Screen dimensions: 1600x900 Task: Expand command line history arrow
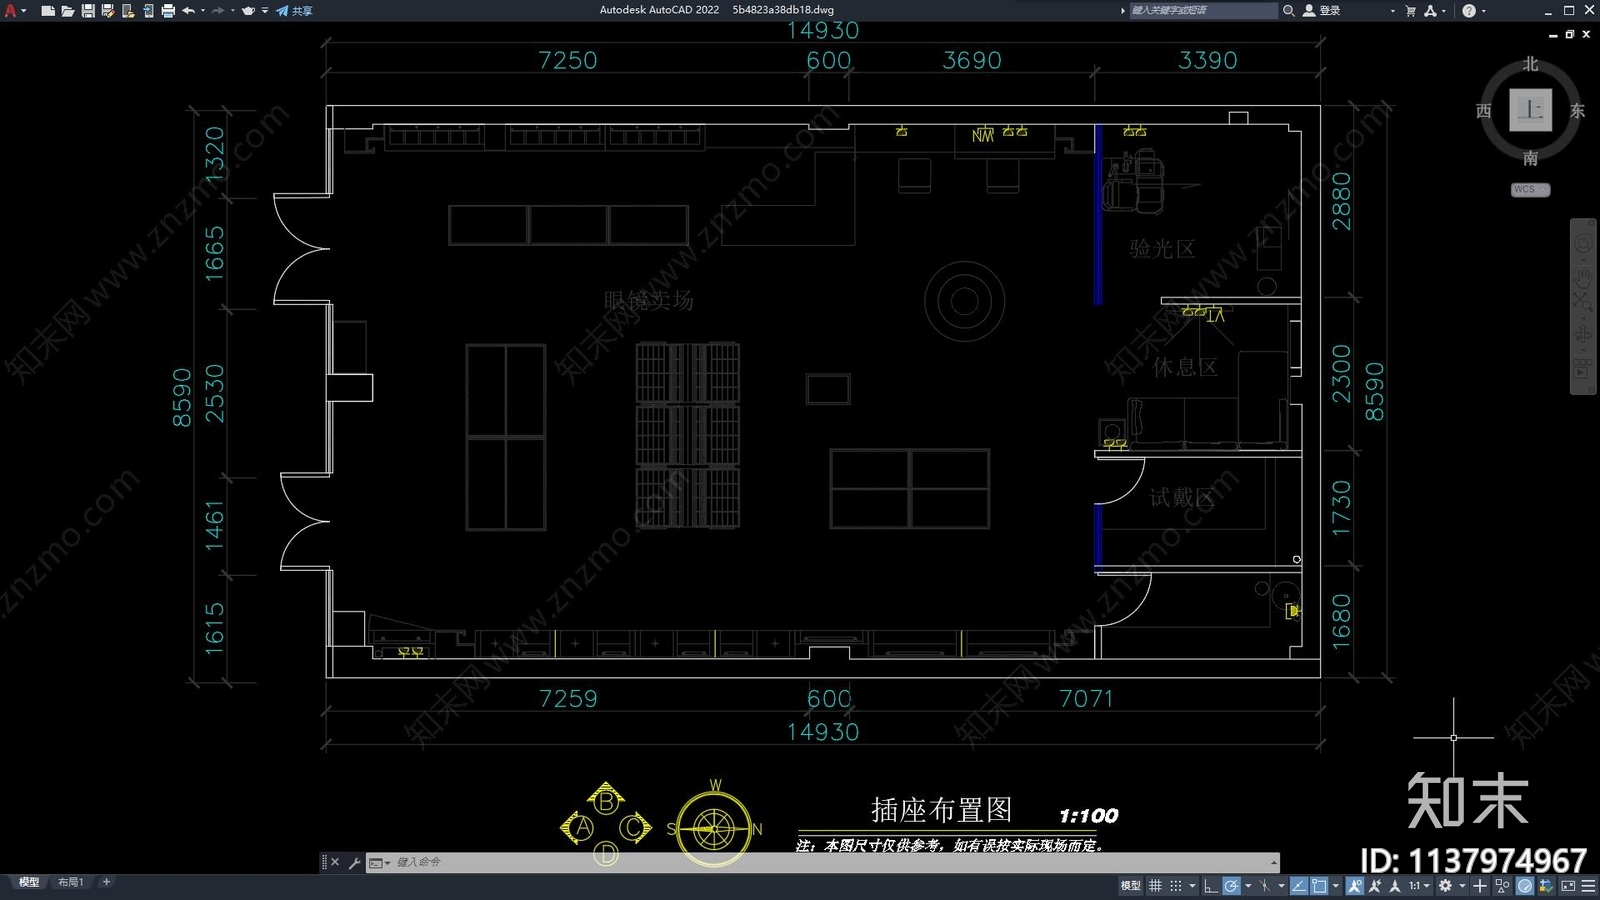(x=1273, y=862)
